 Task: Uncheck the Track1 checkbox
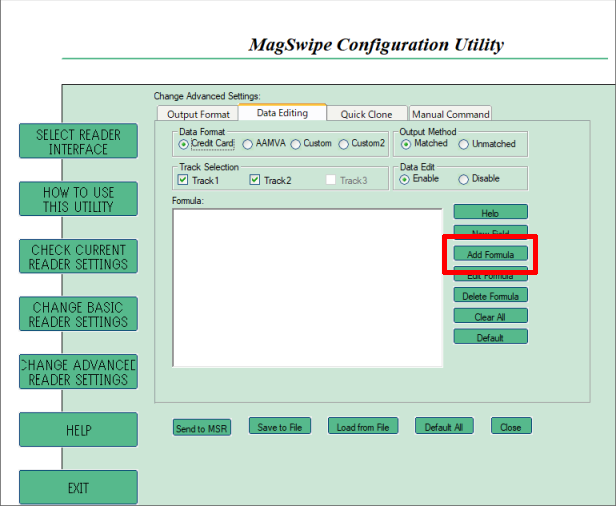coord(183,180)
